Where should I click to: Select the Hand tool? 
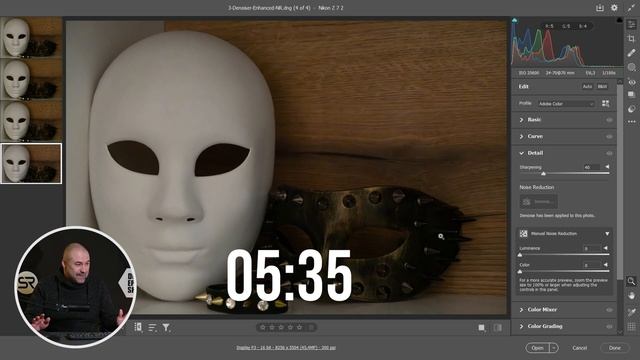[631, 296]
